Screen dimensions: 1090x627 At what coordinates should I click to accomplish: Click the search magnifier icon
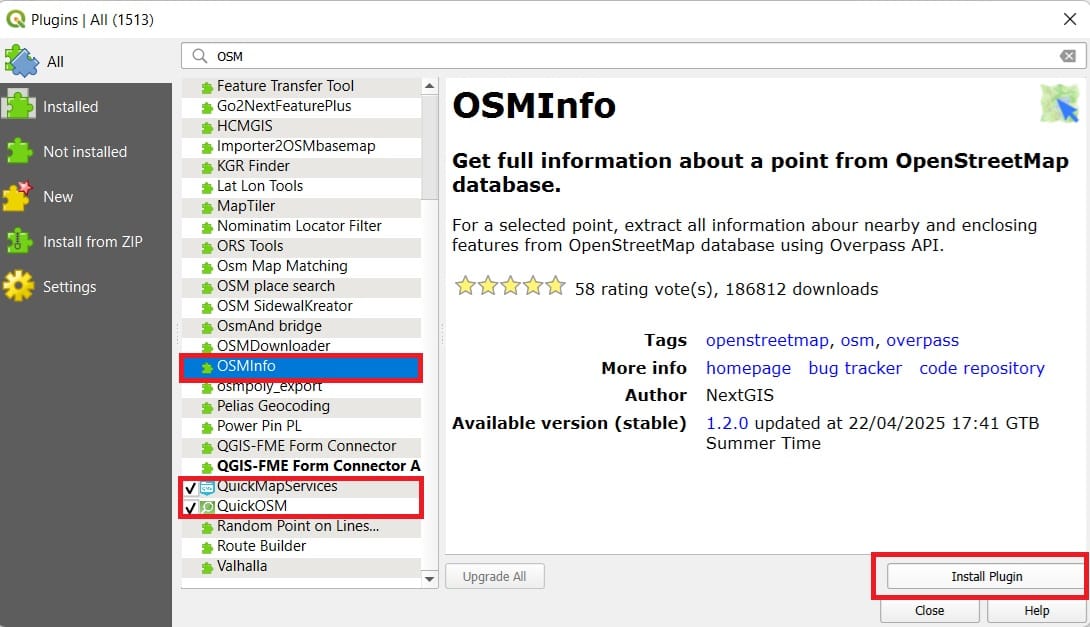200,56
